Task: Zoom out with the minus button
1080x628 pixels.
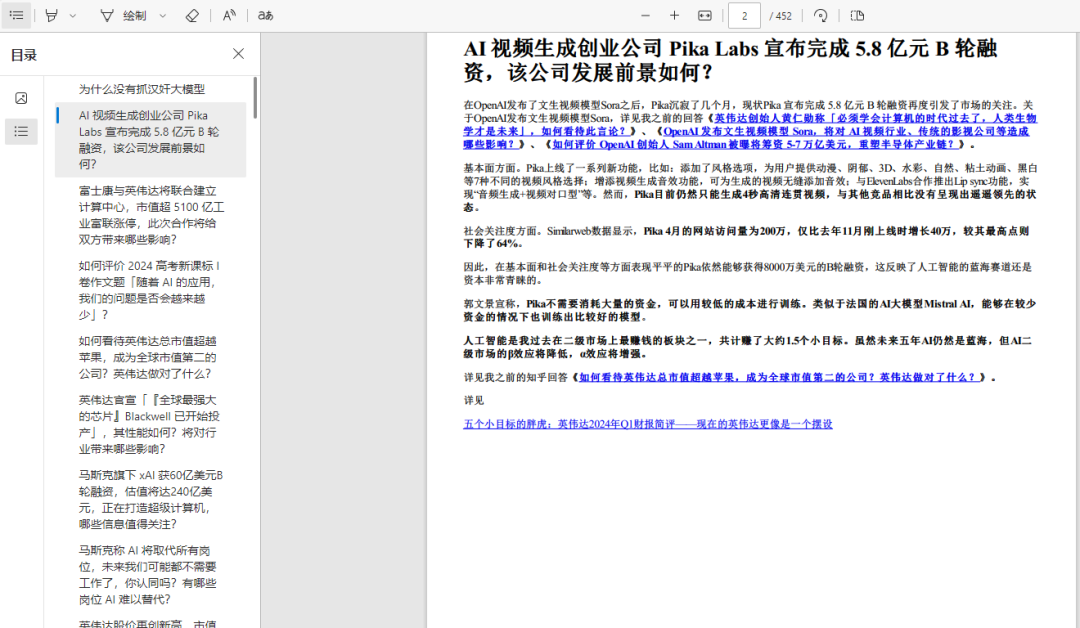Action: pyautogui.click(x=645, y=15)
